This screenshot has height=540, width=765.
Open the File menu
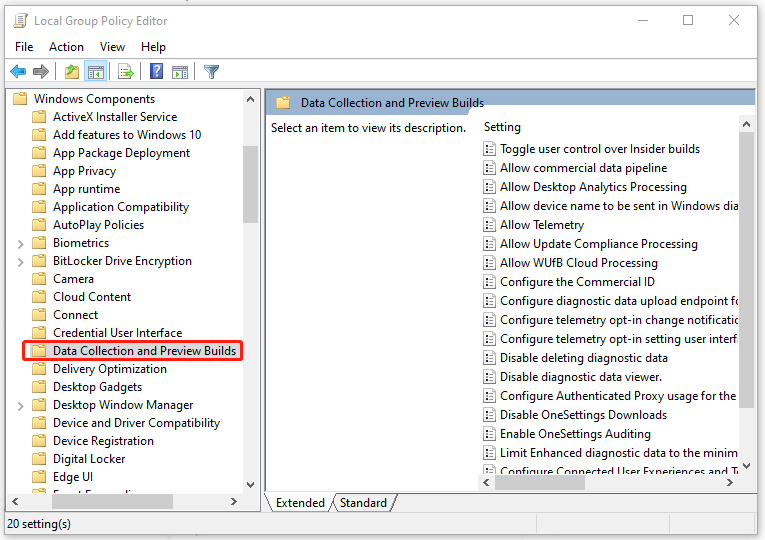tap(24, 47)
